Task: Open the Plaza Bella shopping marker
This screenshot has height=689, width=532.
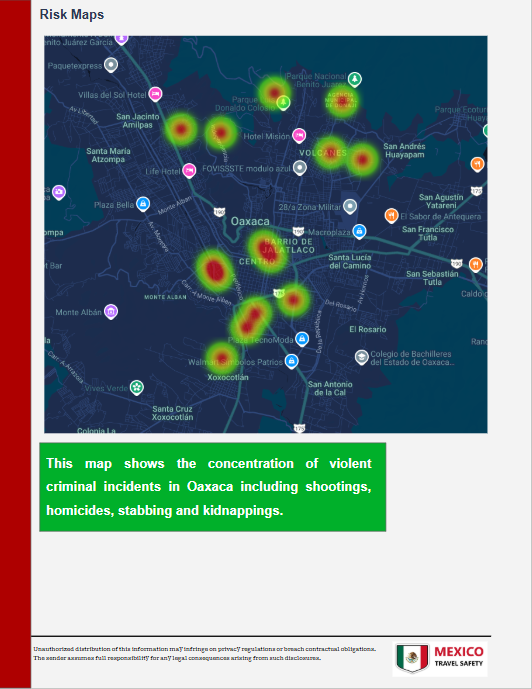Action: [143, 204]
